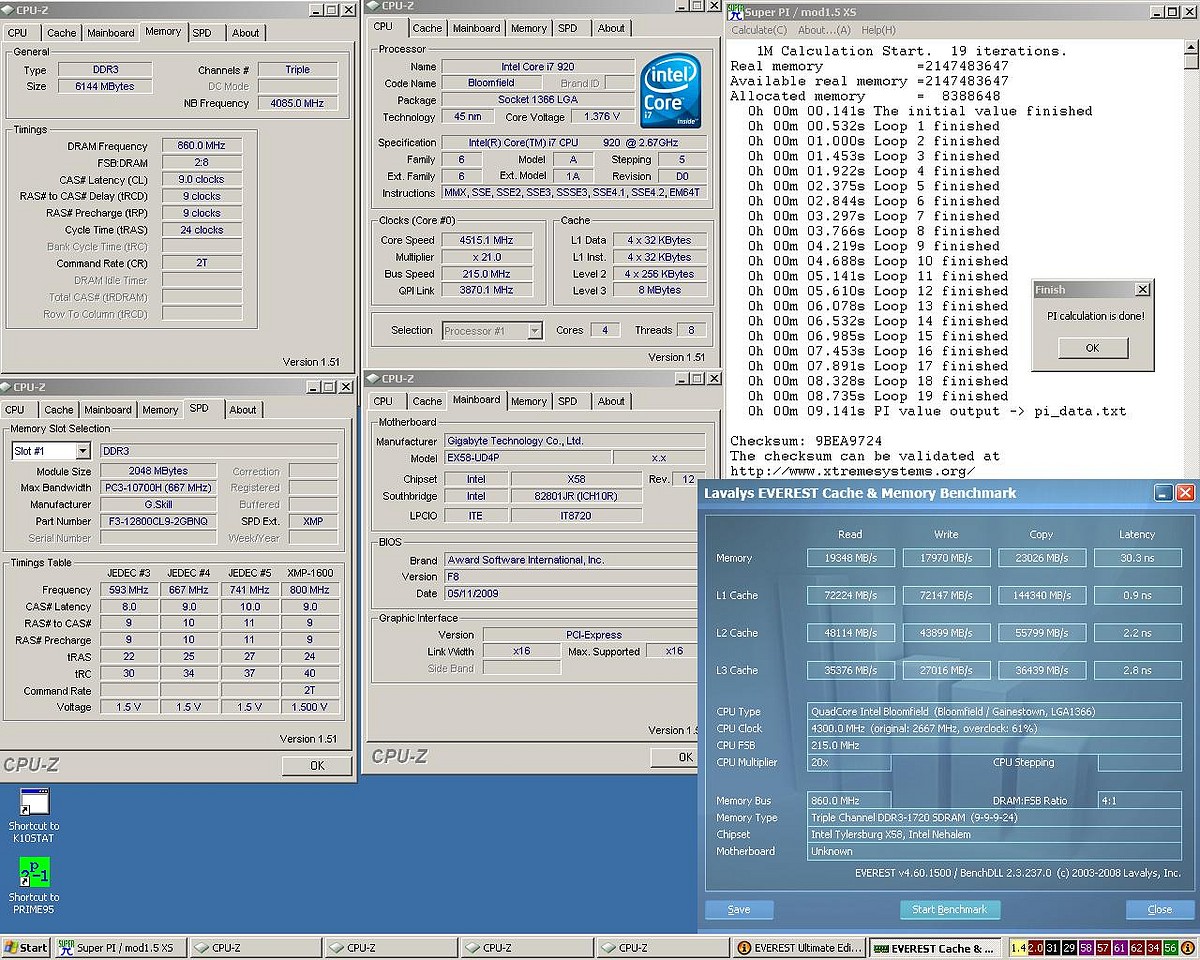1200x960 pixels.
Task: Click the Memory Read 19348 MB/s value
Action: click(x=850, y=558)
